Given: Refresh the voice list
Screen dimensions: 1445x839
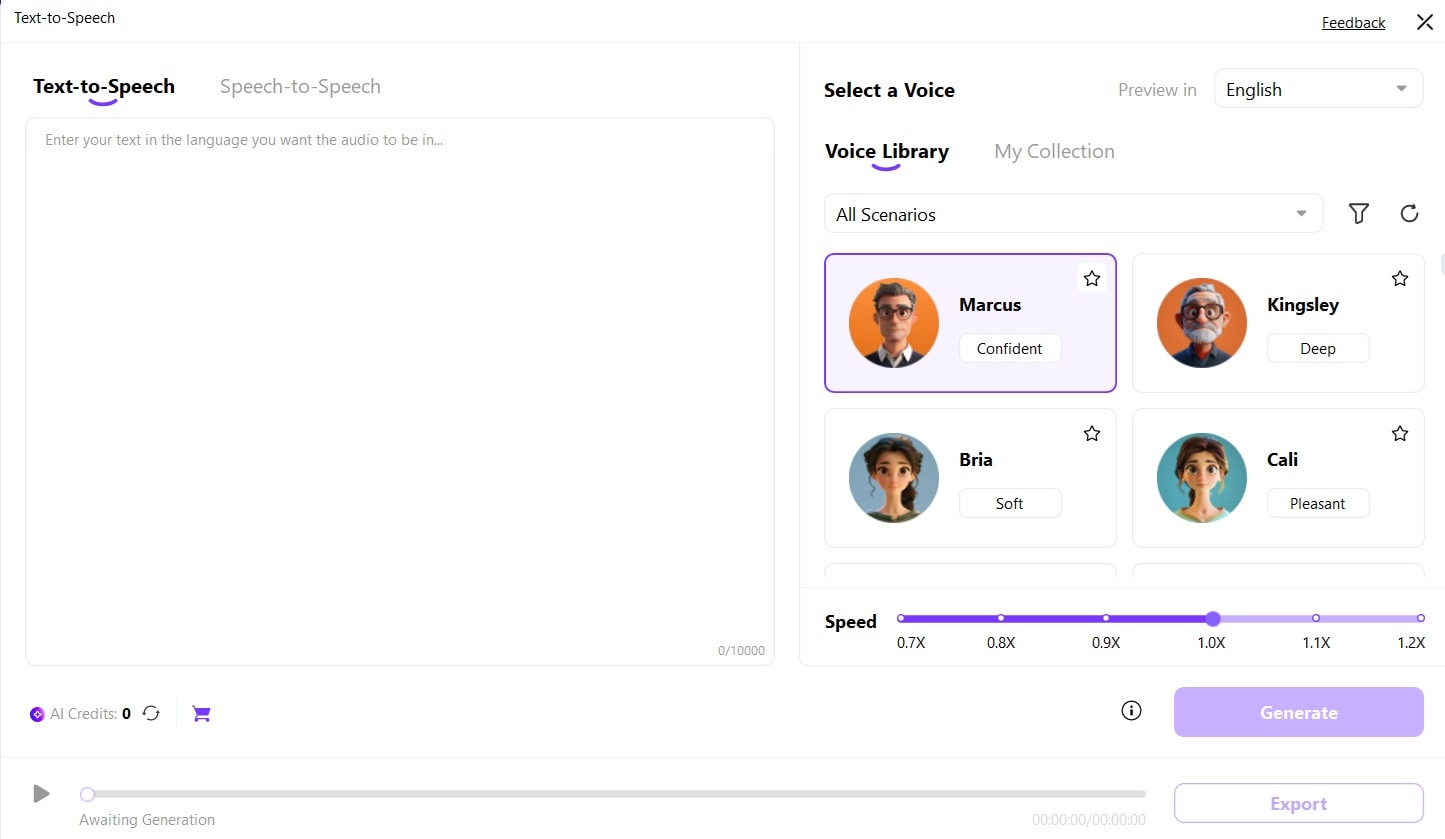Looking at the screenshot, I should 1409,213.
